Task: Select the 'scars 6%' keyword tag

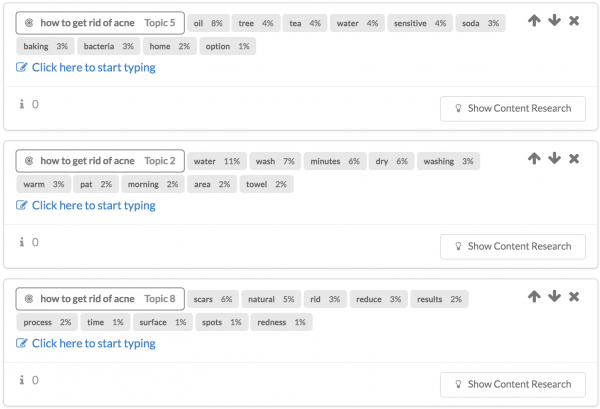Action: [213, 299]
